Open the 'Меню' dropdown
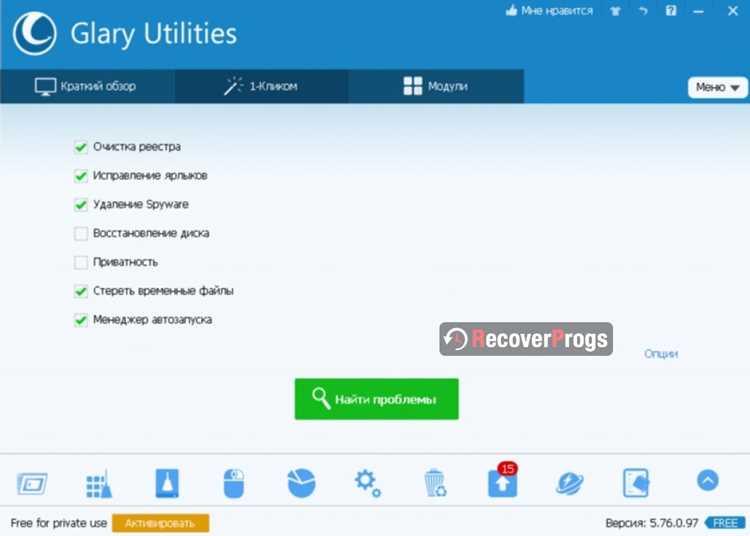Screen dimensions: 750x536 pos(717,87)
